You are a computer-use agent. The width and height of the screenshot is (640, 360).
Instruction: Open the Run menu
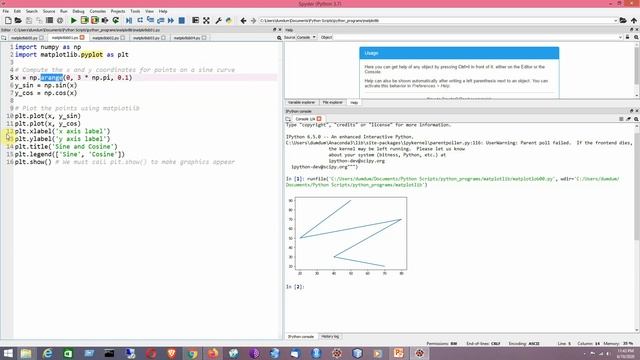tap(64, 11)
